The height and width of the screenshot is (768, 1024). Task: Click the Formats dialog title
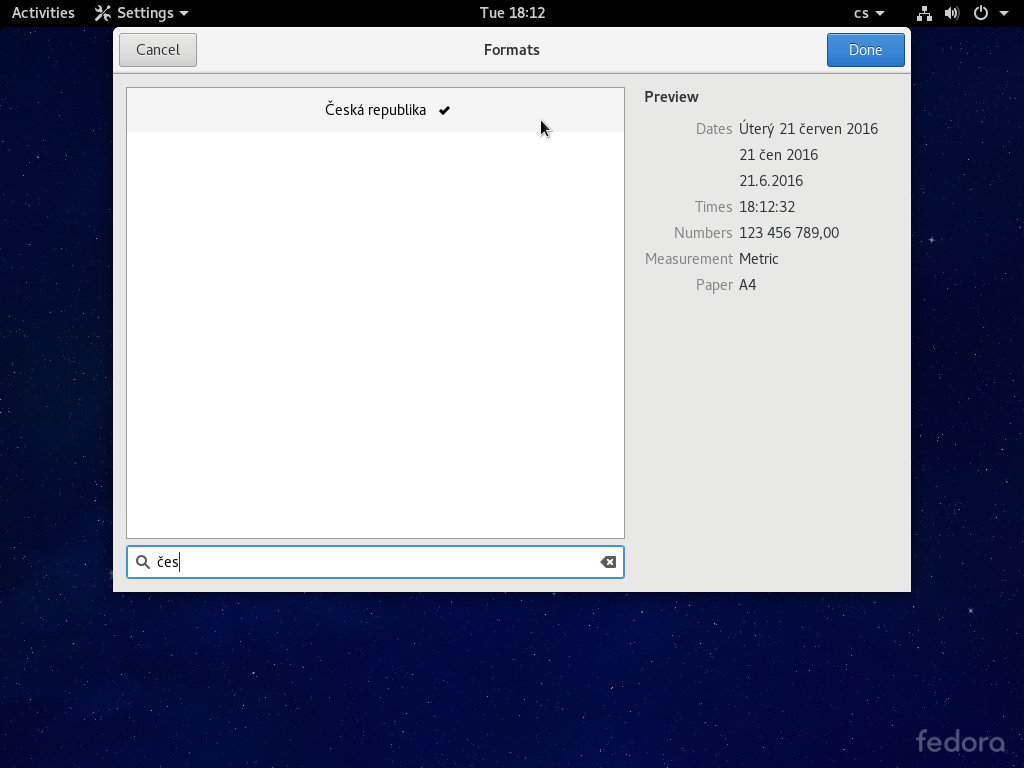[511, 50]
